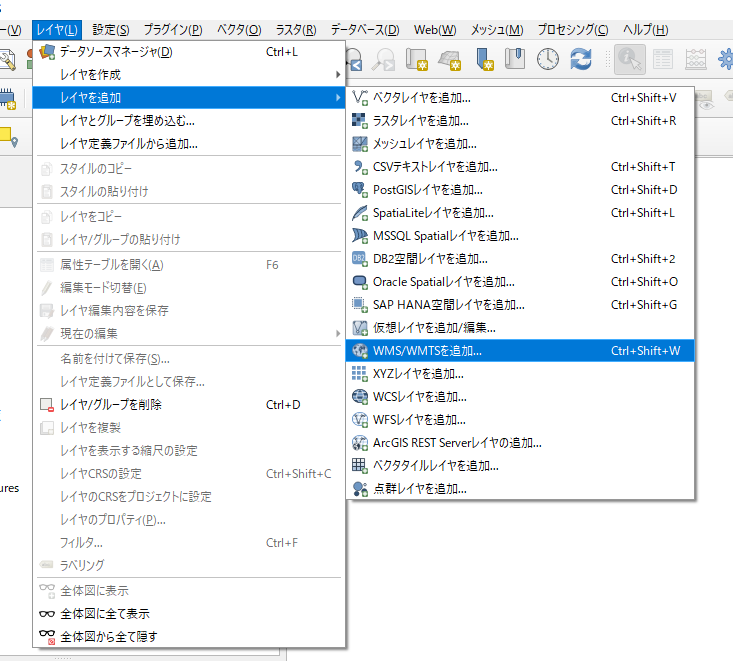This screenshot has width=733, height=661.
Task: Open the プラグイン(P) menu
Action: pyautogui.click(x=173, y=30)
